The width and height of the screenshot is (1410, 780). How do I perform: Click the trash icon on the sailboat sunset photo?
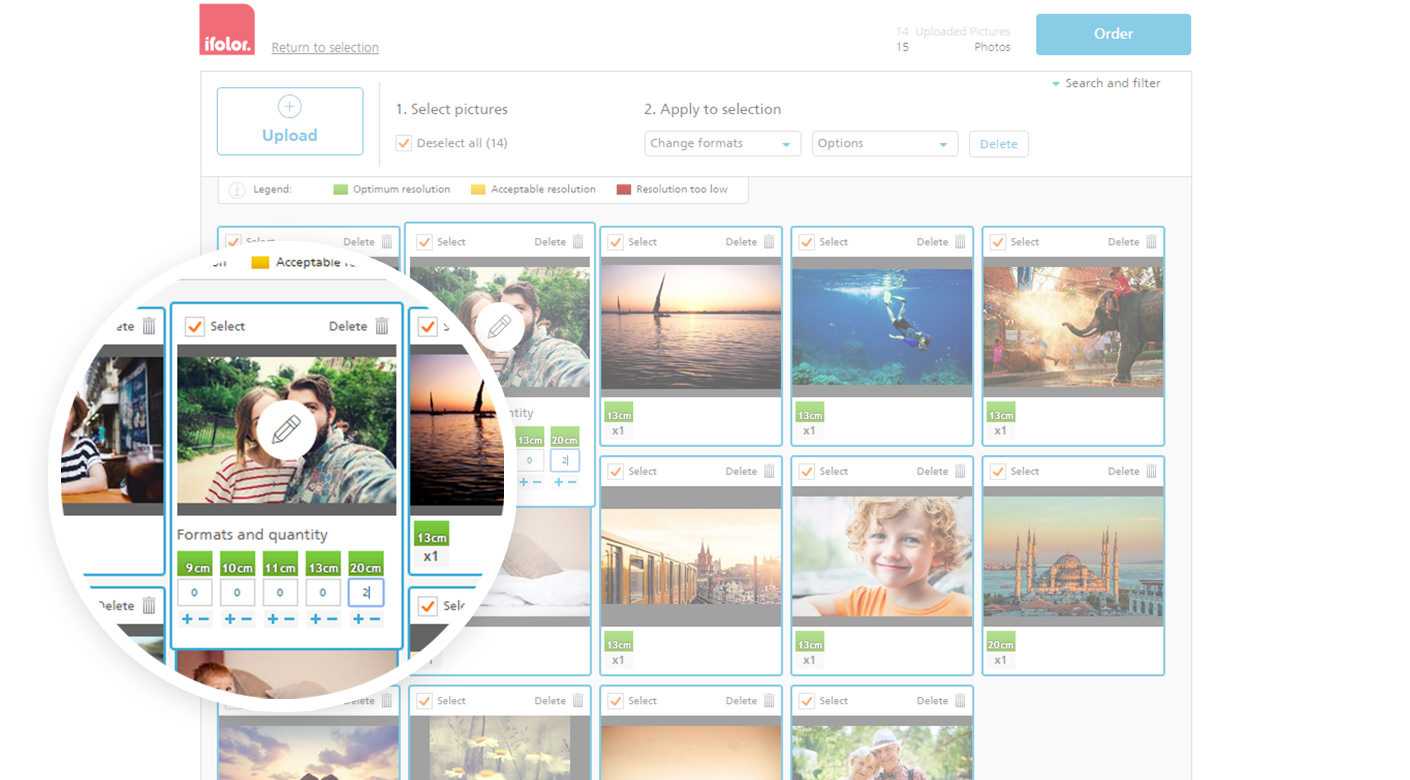point(769,242)
